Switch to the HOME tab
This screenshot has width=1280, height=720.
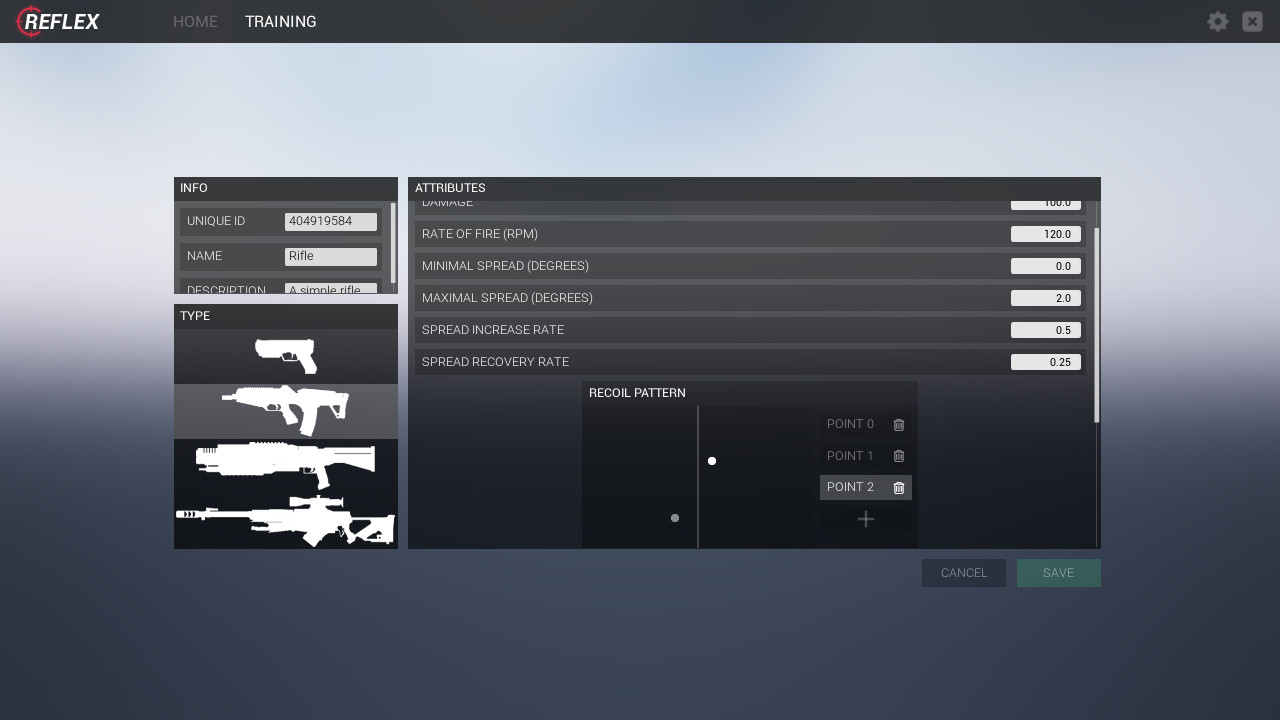[x=195, y=21]
